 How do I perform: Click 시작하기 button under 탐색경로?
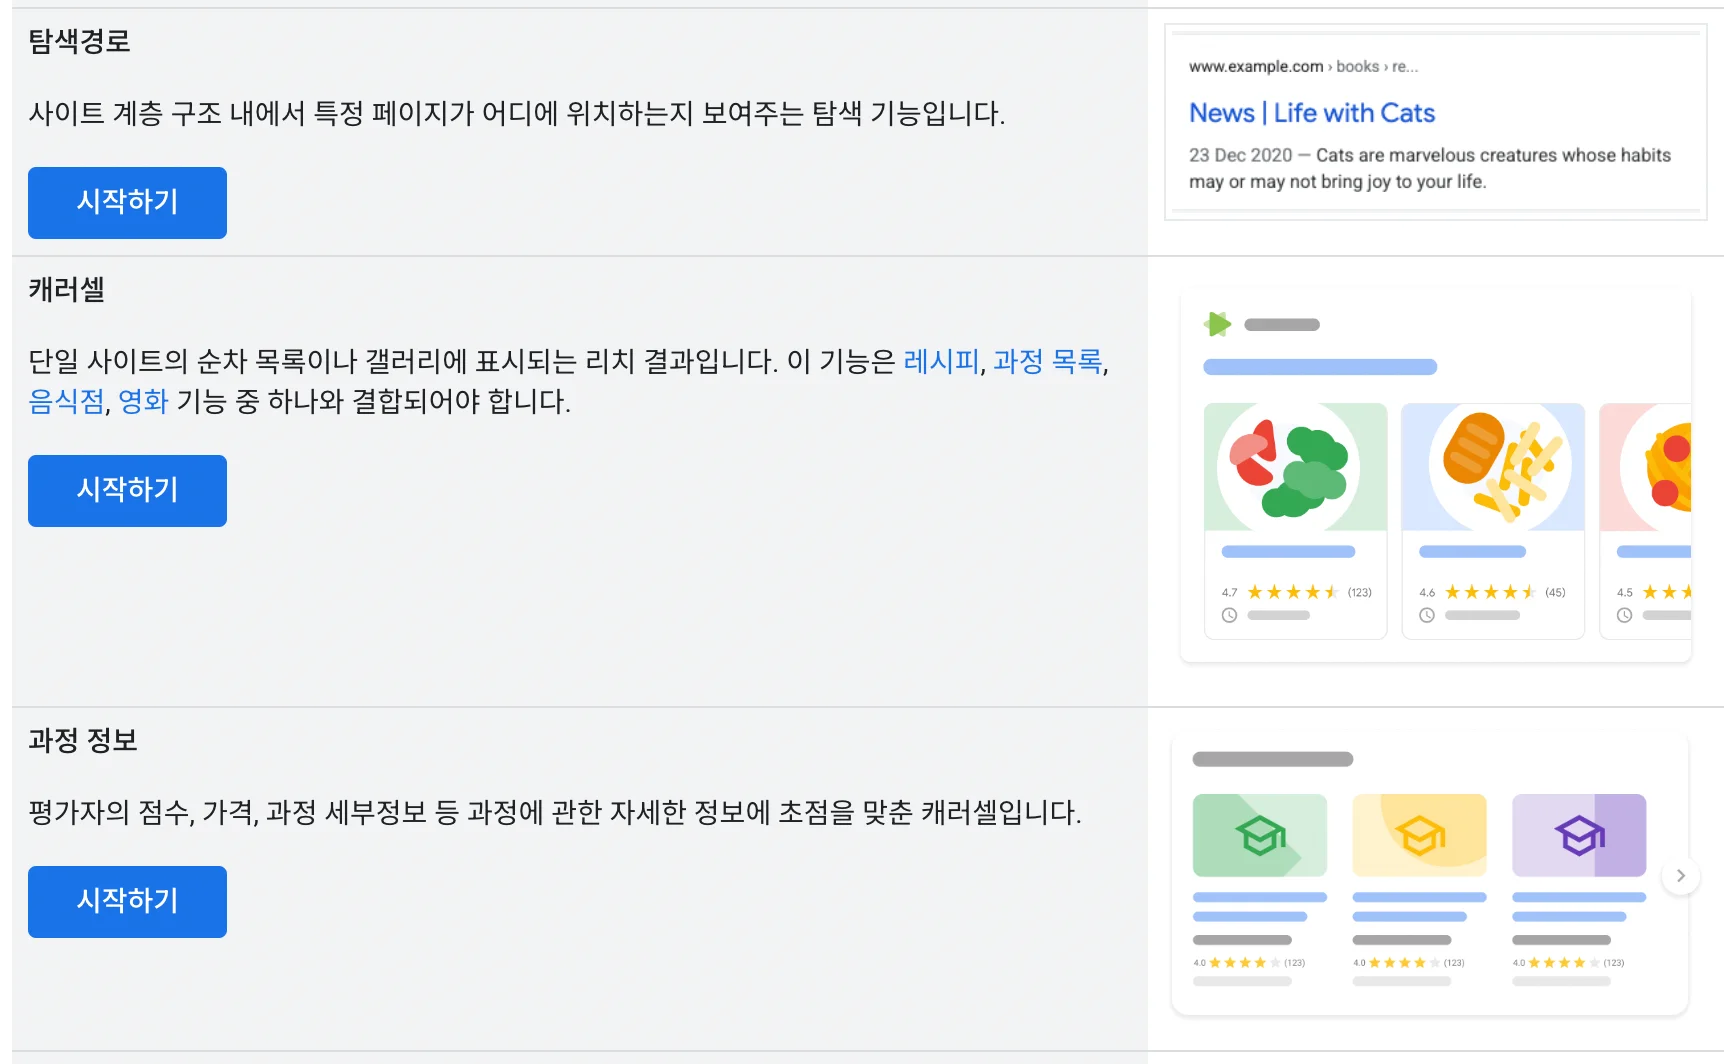pos(127,203)
